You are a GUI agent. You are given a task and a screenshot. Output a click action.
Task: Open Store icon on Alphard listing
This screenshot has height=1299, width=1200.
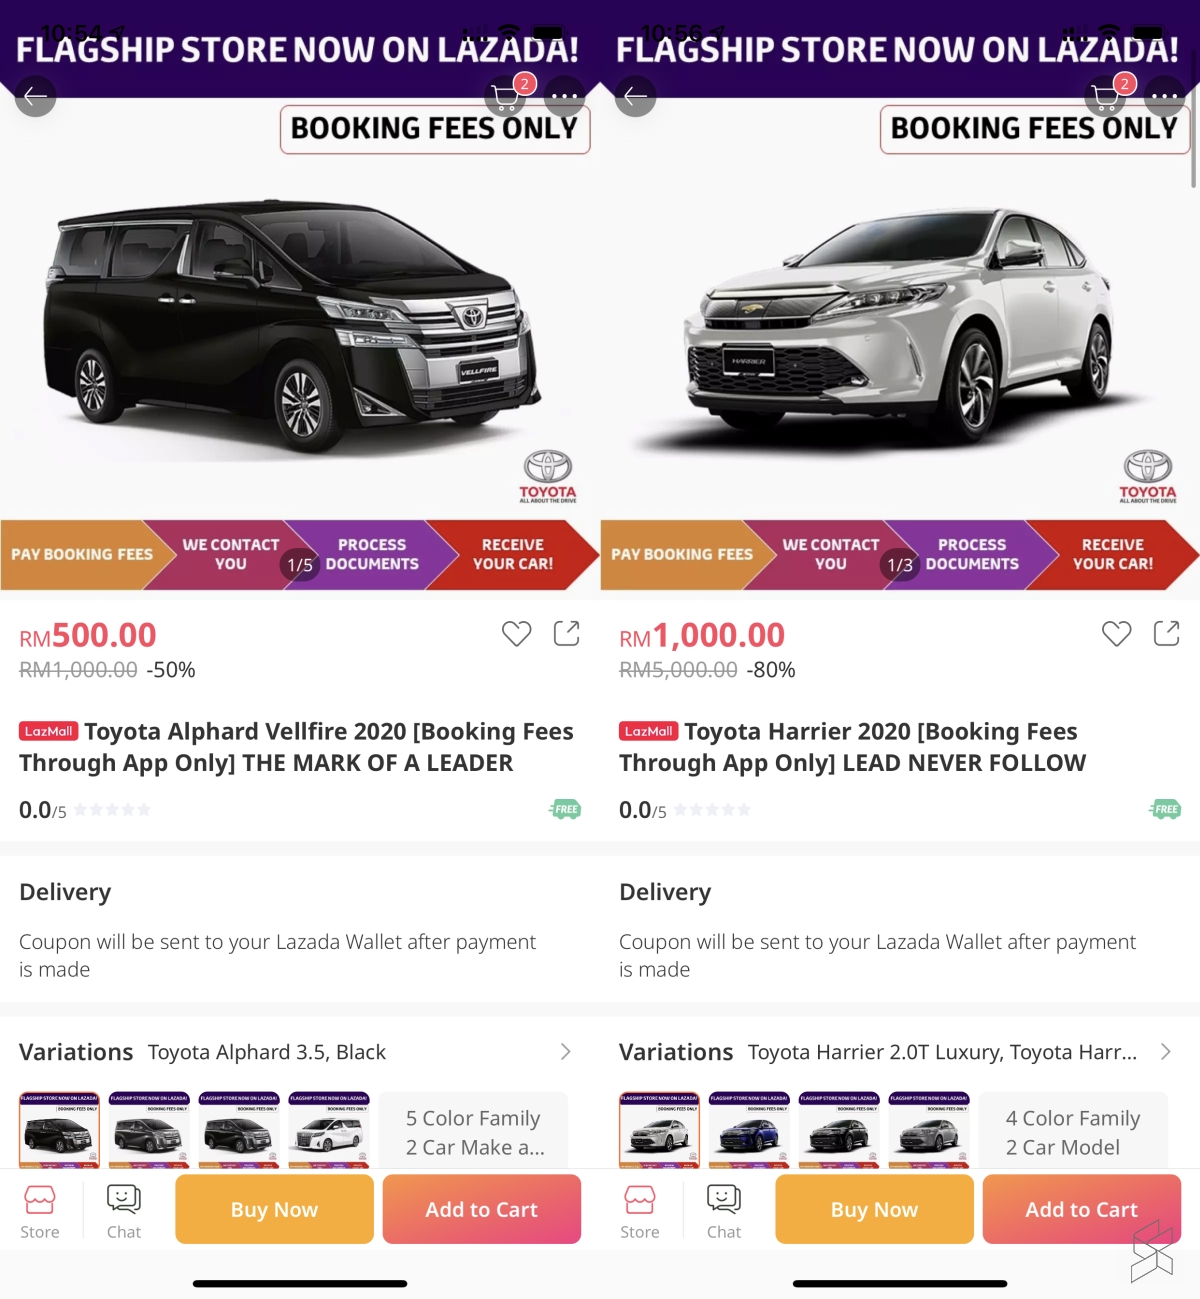[x=40, y=1211]
